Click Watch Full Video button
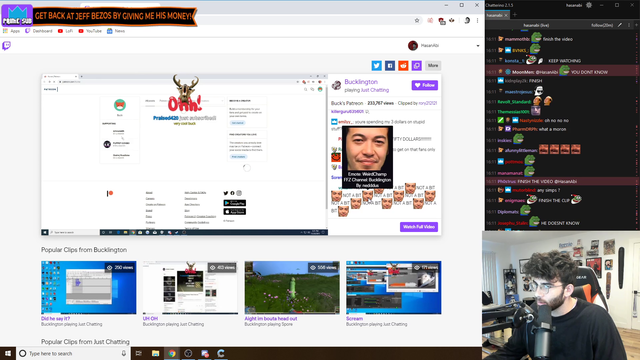The width and height of the screenshot is (640, 360). click(419, 227)
